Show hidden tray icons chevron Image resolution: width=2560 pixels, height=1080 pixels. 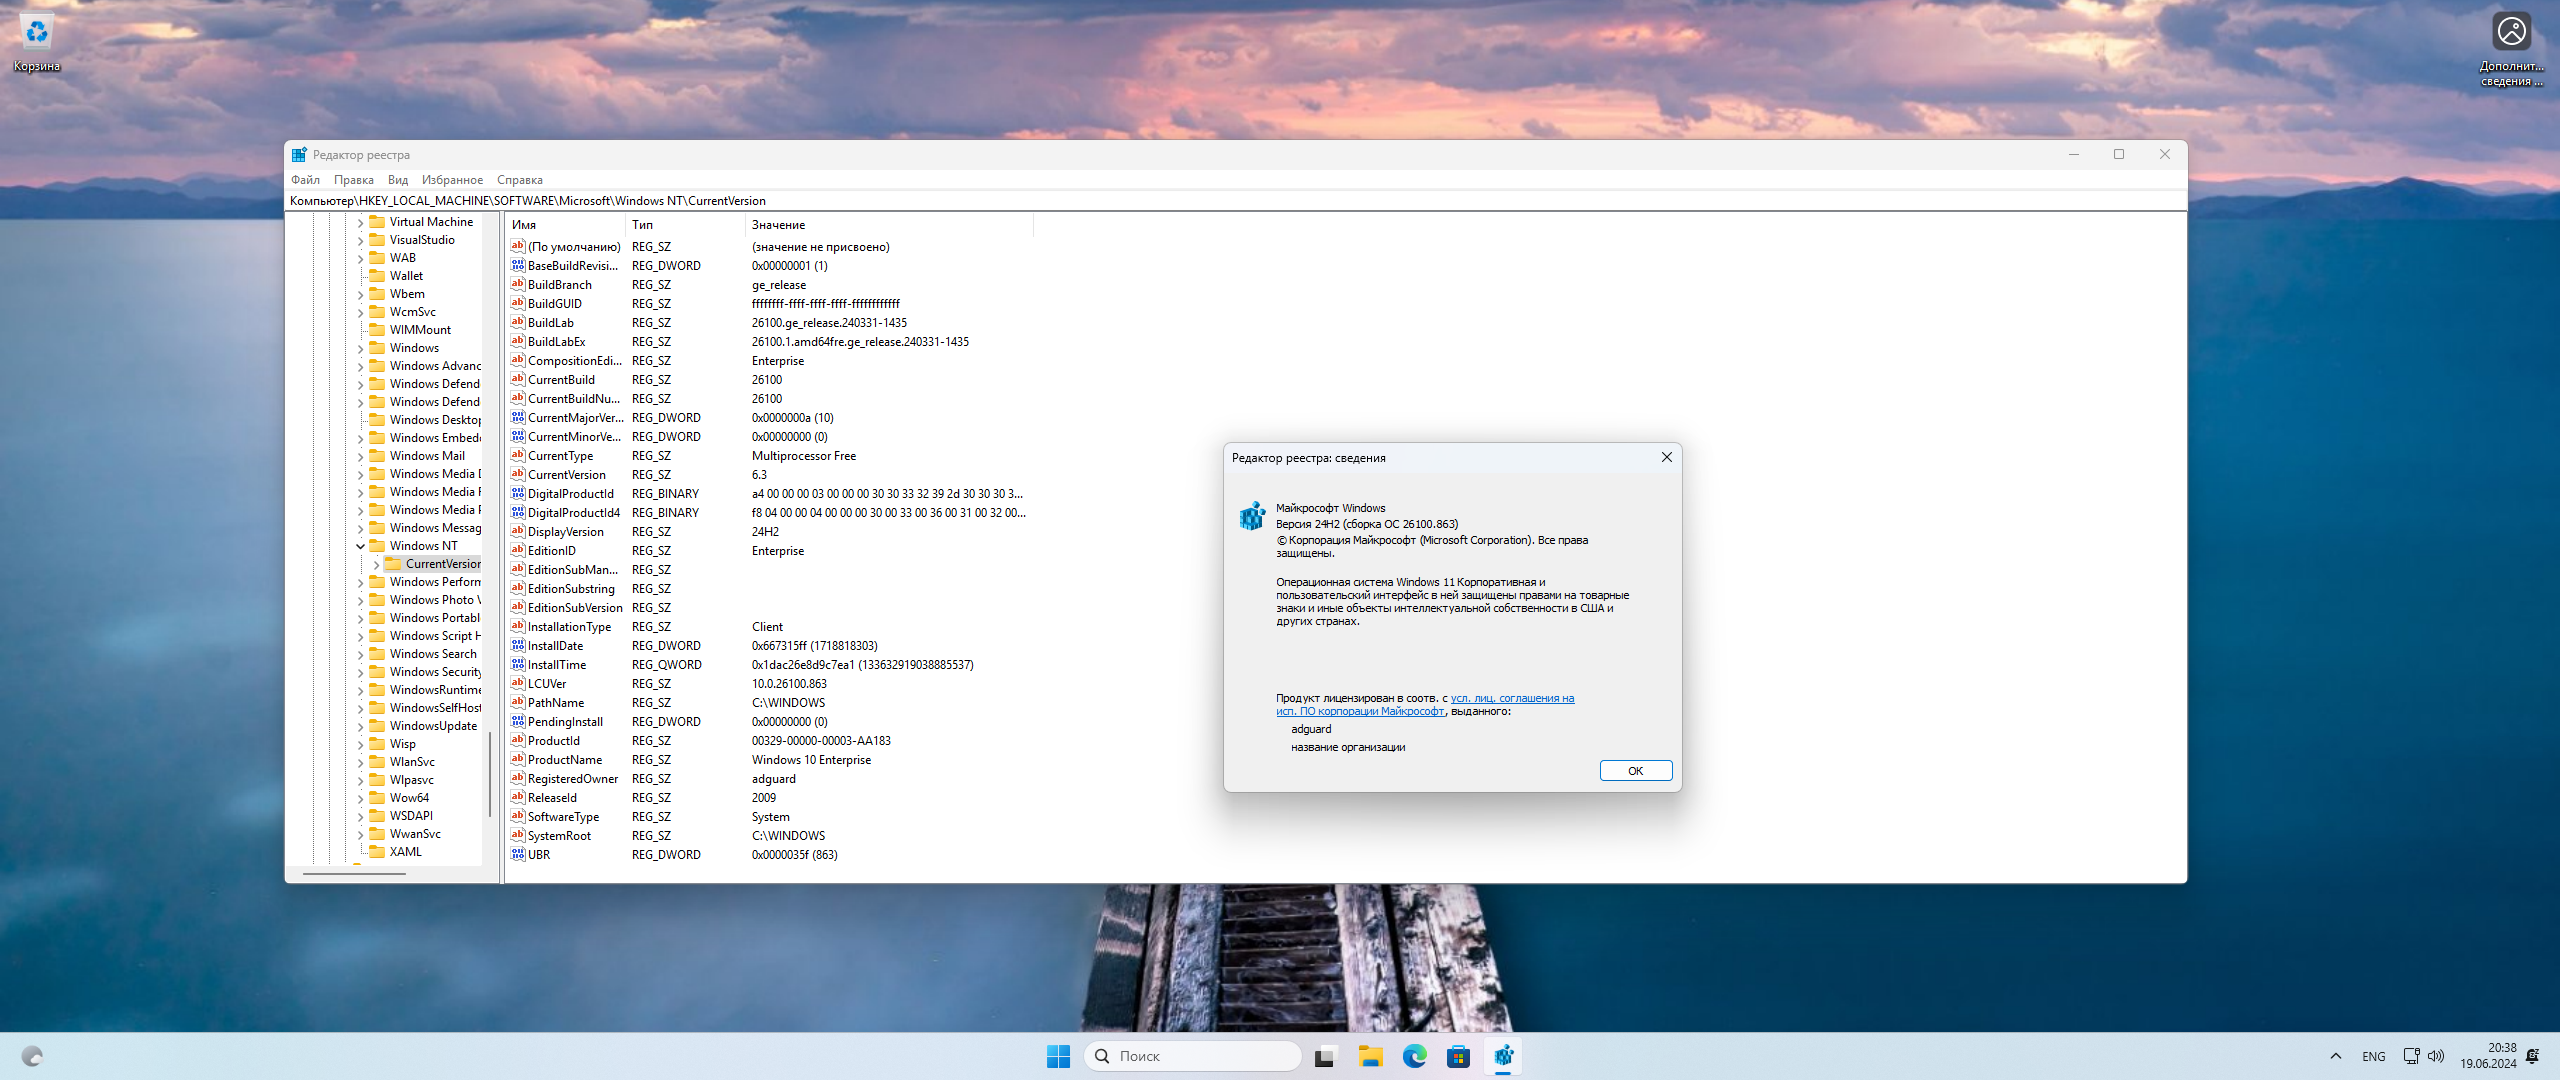point(2336,1056)
